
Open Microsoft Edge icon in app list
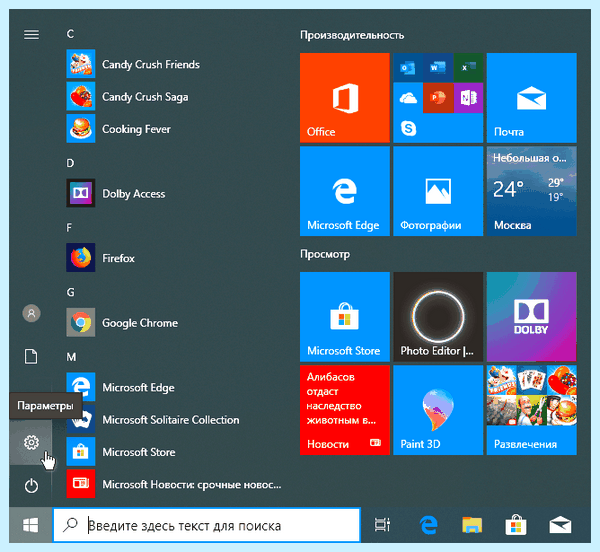(81, 386)
